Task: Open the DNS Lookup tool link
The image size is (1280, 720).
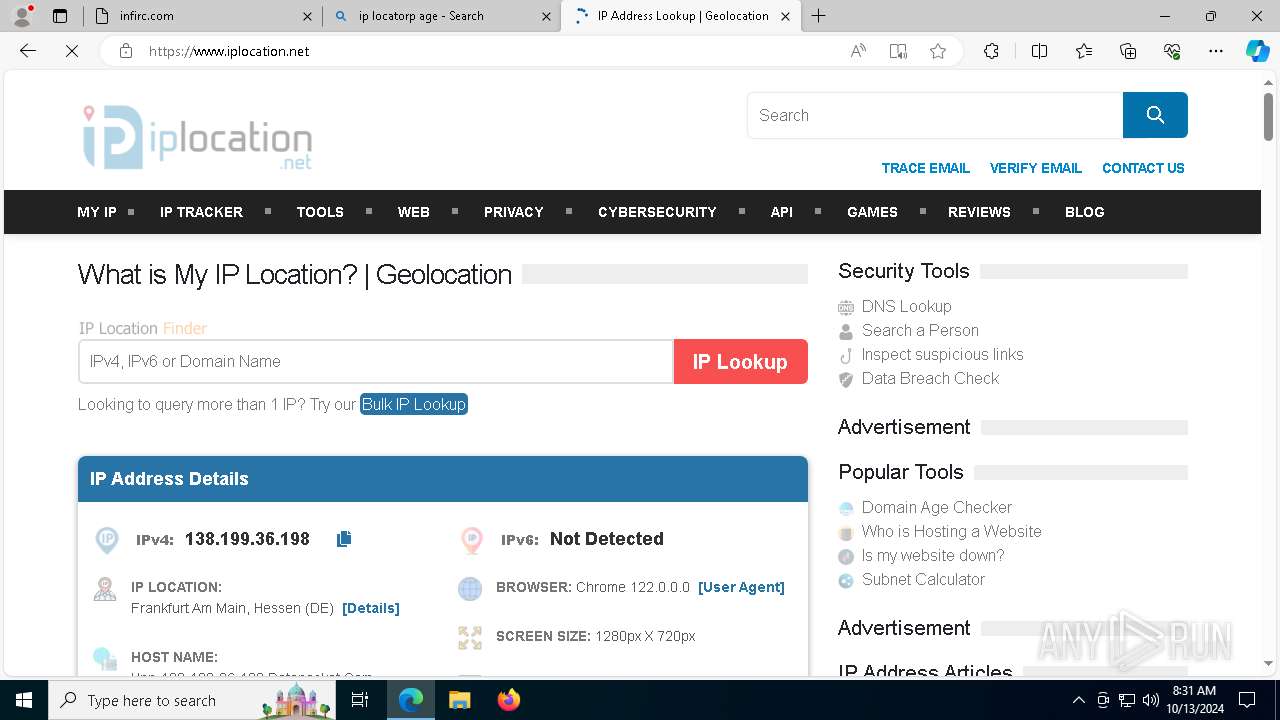Action: click(907, 306)
